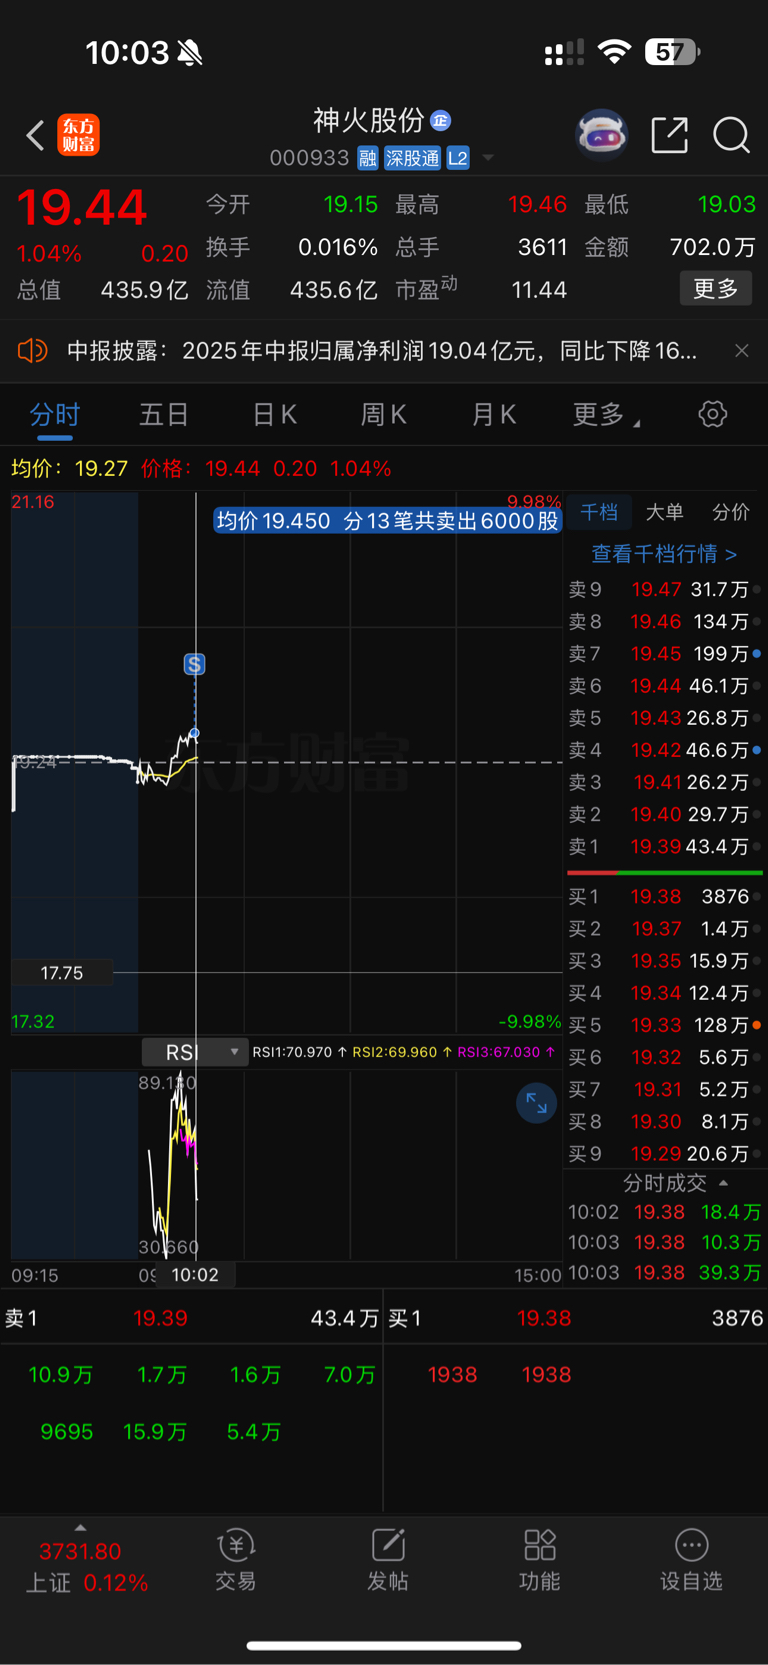The width and height of the screenshot is (768, 1665).
Task: Go back with the left arrow
Action: pos(35,135)
